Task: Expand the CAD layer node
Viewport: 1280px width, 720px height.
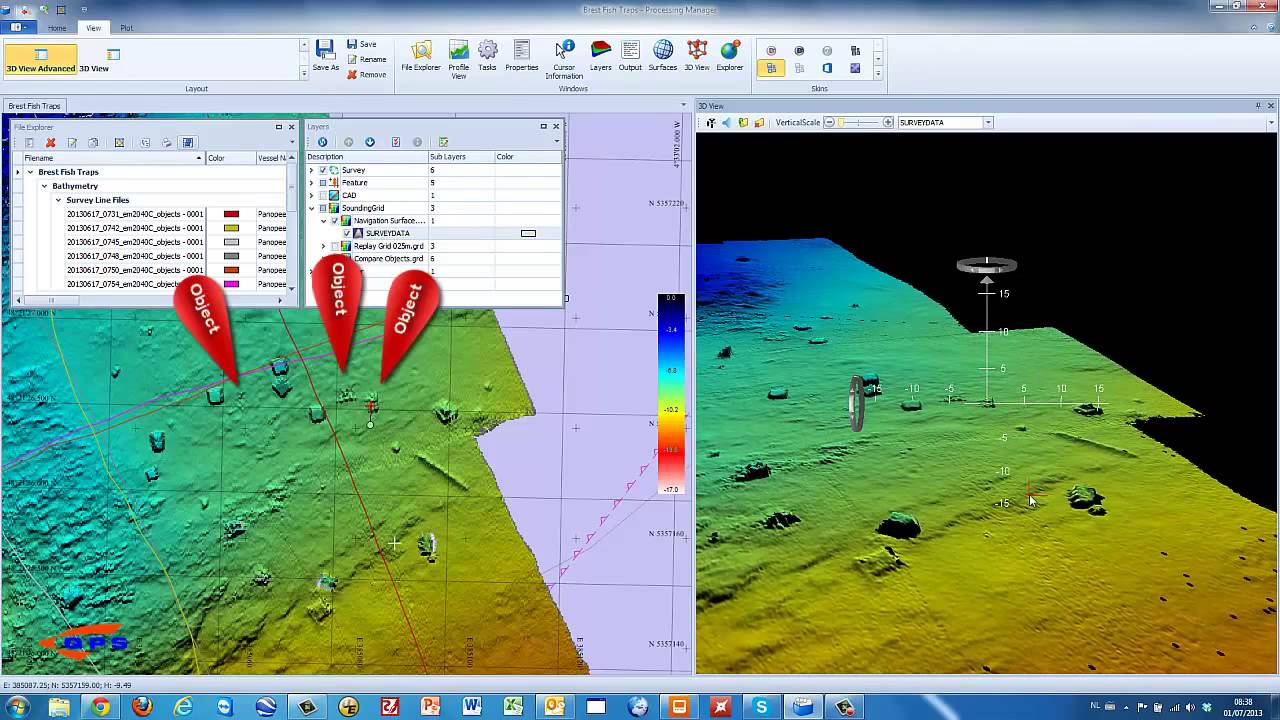Action: pos(311,195)
